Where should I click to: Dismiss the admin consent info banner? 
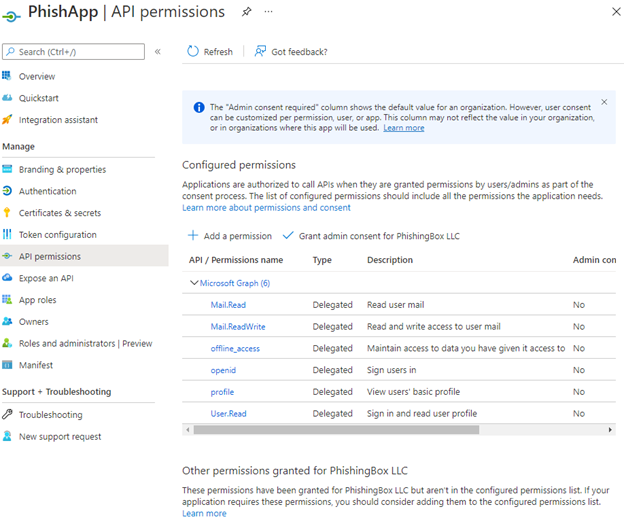[604, 102]
